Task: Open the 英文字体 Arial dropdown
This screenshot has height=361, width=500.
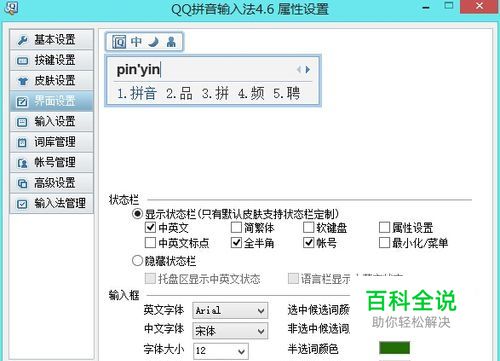Action: coord(230,311)
